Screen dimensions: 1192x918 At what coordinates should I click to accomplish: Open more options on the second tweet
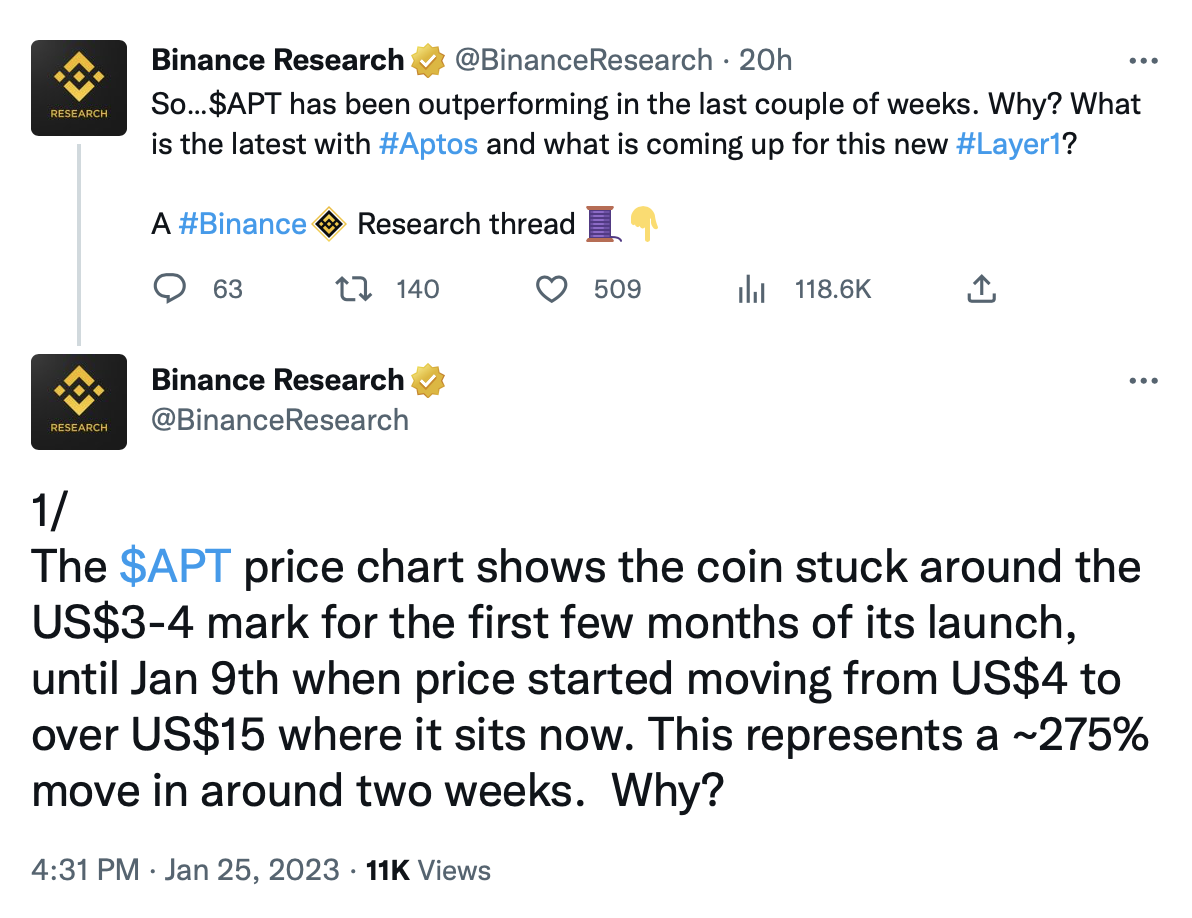[x=1142, y=381]
